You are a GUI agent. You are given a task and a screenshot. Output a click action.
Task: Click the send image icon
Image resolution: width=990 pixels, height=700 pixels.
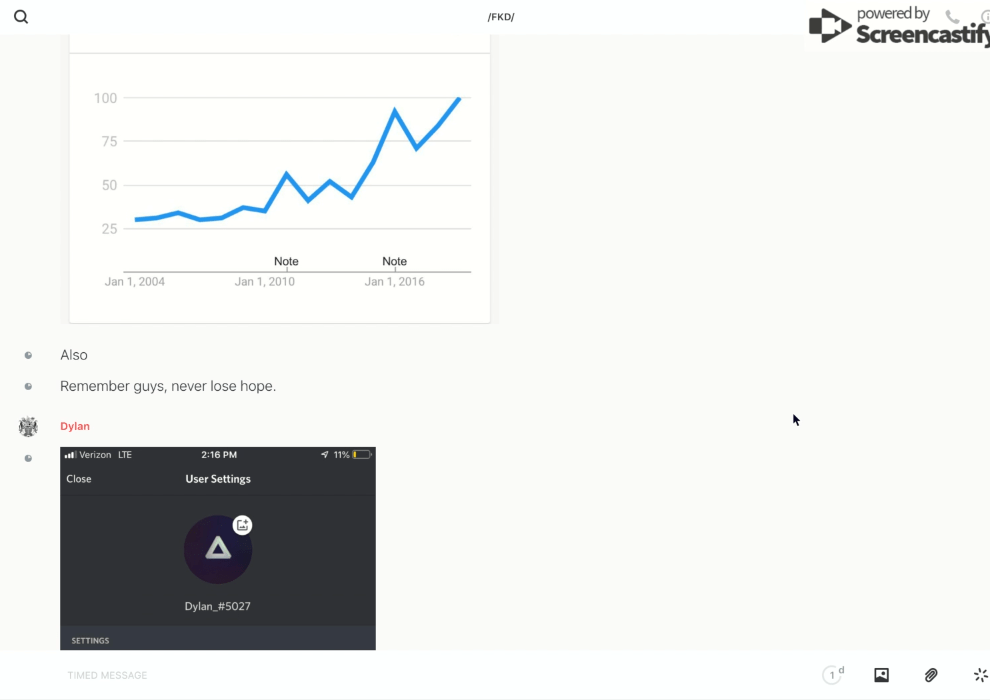[881, 676]
